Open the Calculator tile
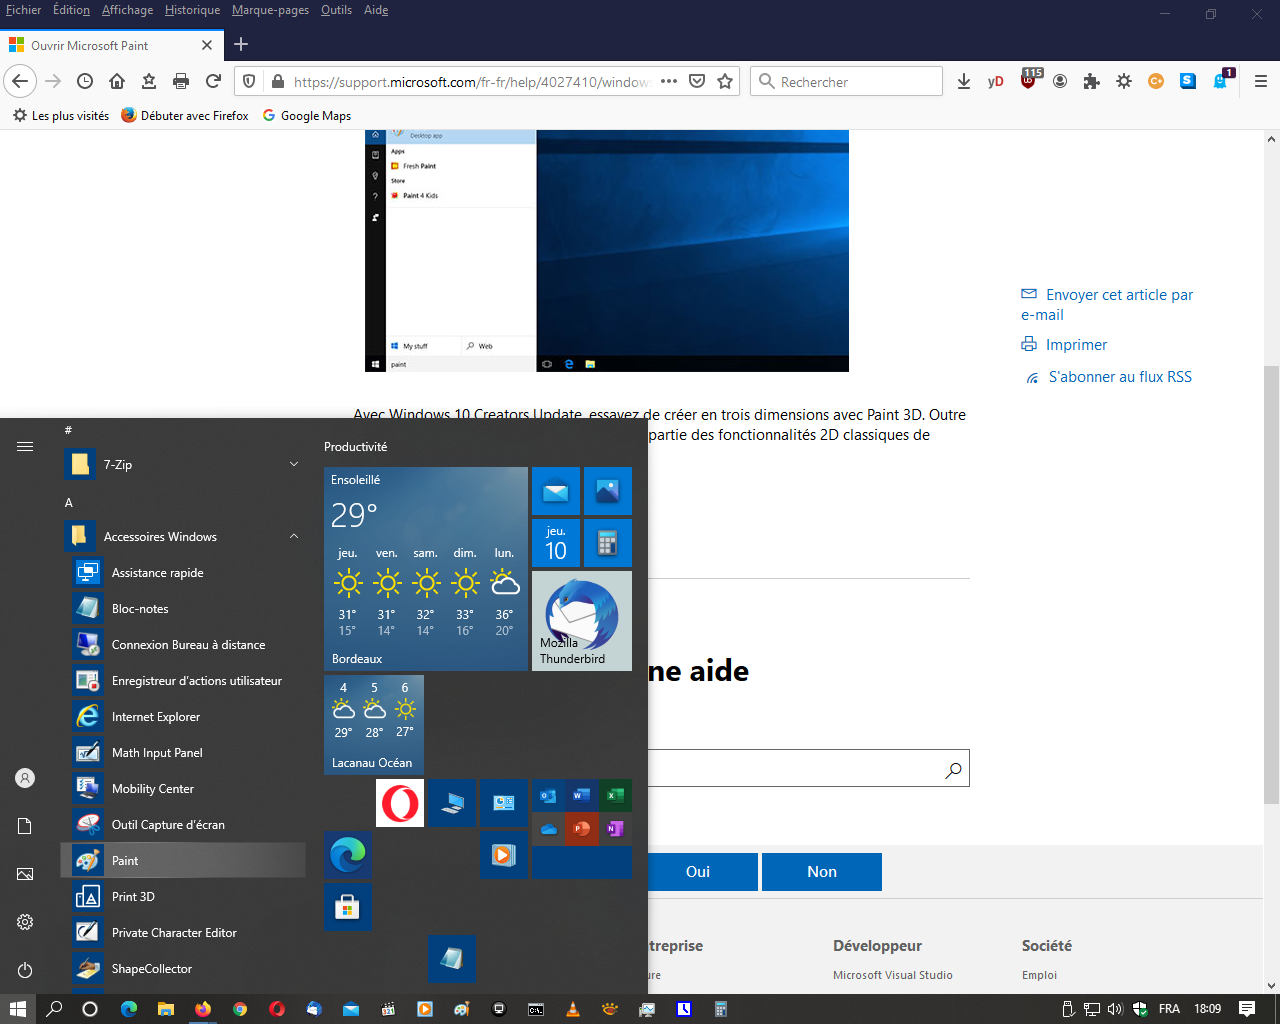1280x1024 pixels. (608, 543)
